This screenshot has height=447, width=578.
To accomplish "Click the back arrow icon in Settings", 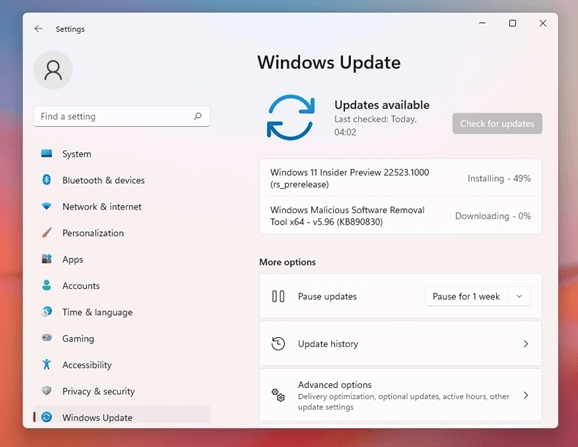I will (x=38, y=29).
